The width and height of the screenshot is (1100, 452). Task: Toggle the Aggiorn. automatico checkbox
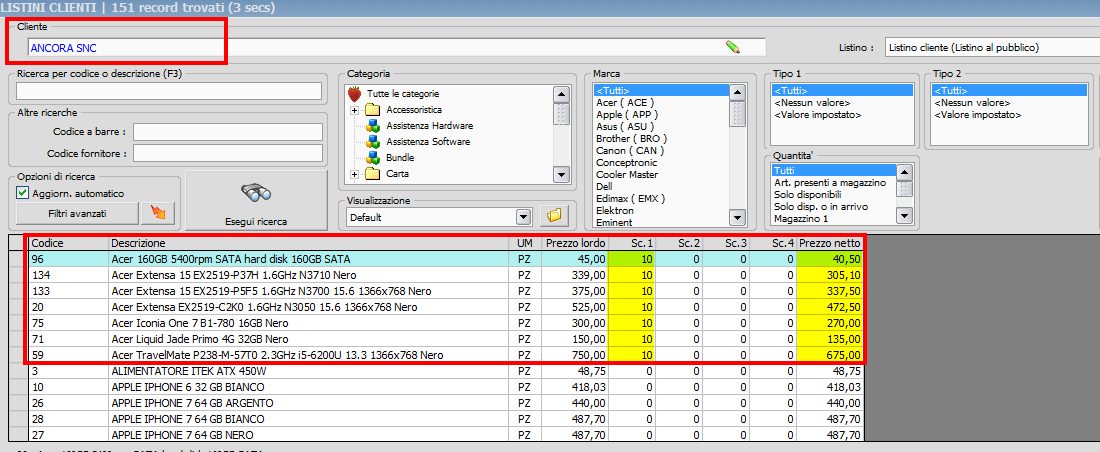[x=22, y=193]
